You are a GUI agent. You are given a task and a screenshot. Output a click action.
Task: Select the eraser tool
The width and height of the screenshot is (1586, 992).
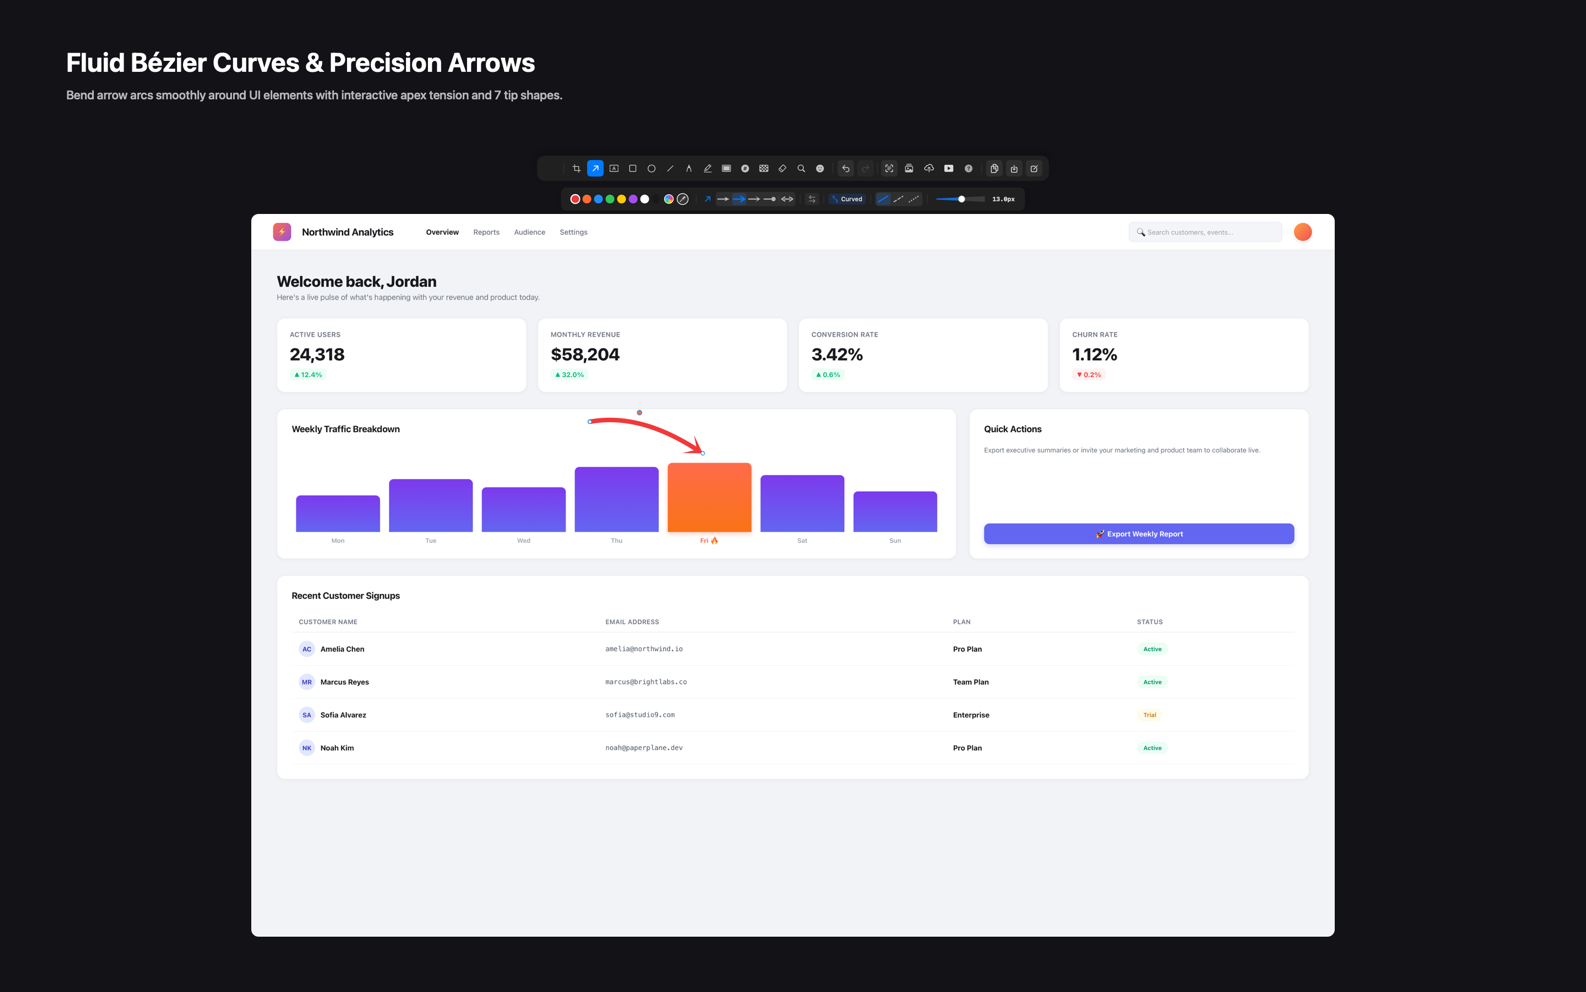(782, 168)
